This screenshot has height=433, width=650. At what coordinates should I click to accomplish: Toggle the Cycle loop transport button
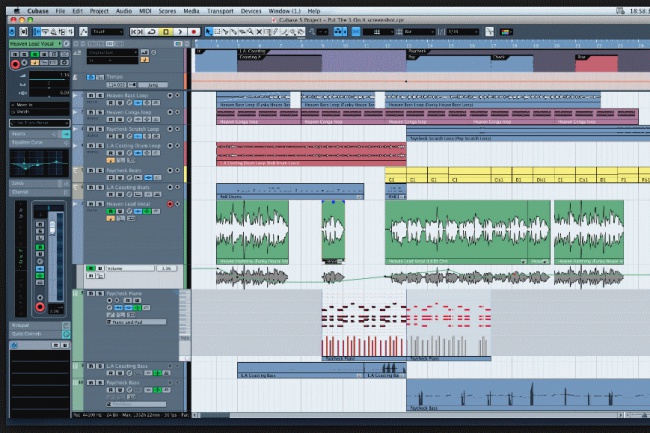(152, 32)
